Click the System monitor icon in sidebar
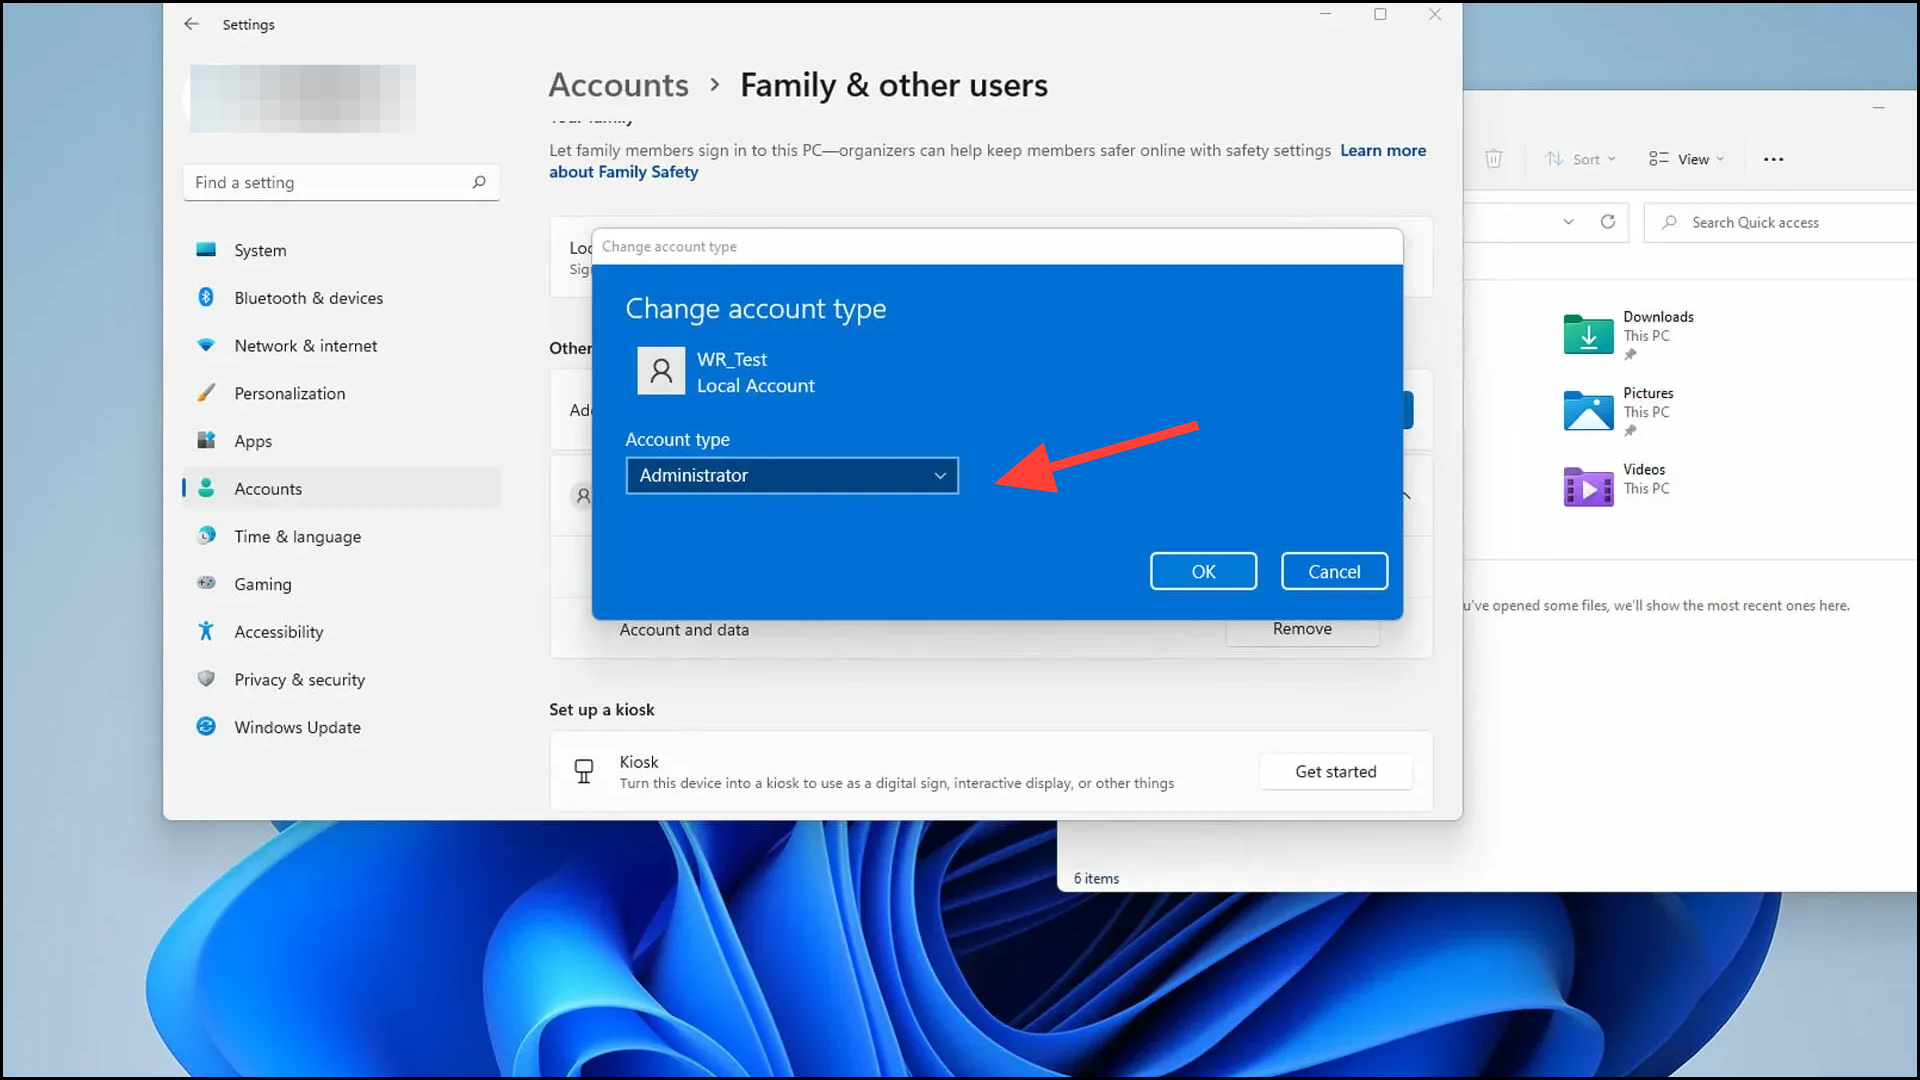Screen dimensions: 1920x1080 (206, 250)
